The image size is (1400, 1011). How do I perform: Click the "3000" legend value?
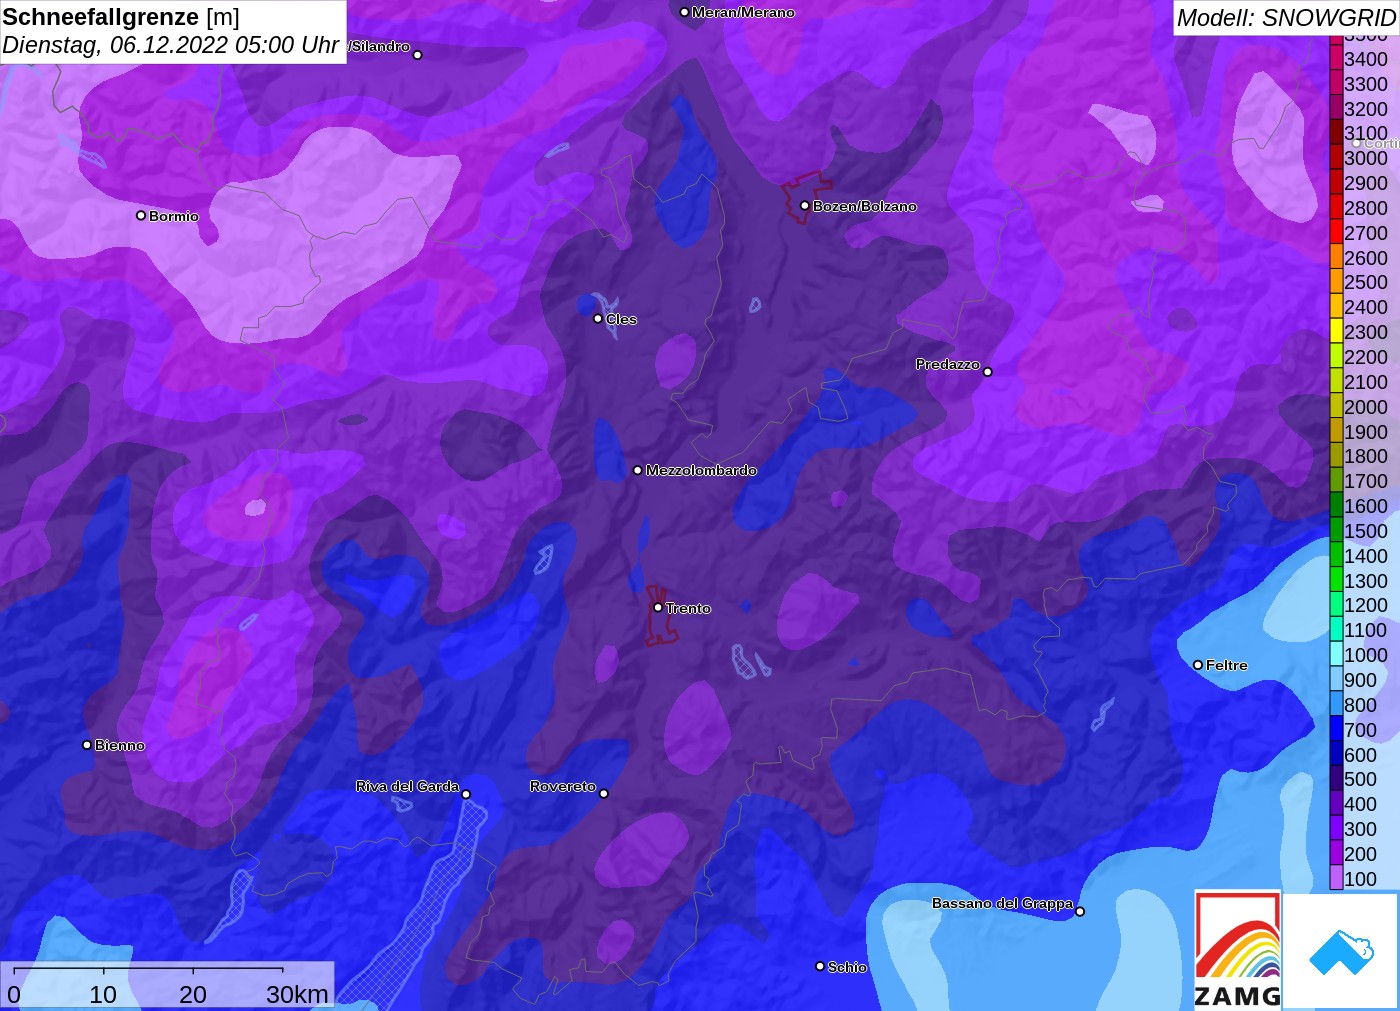point(1366,158)
